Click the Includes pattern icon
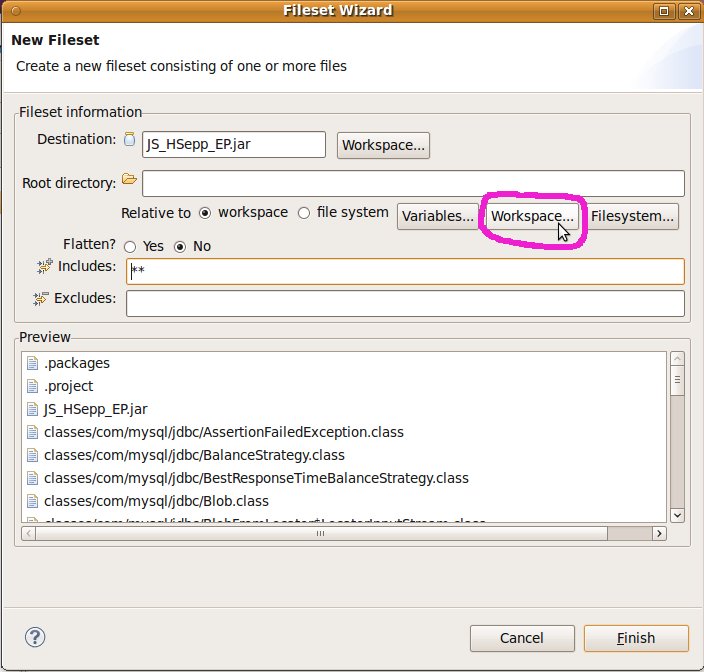 (43, 268)
